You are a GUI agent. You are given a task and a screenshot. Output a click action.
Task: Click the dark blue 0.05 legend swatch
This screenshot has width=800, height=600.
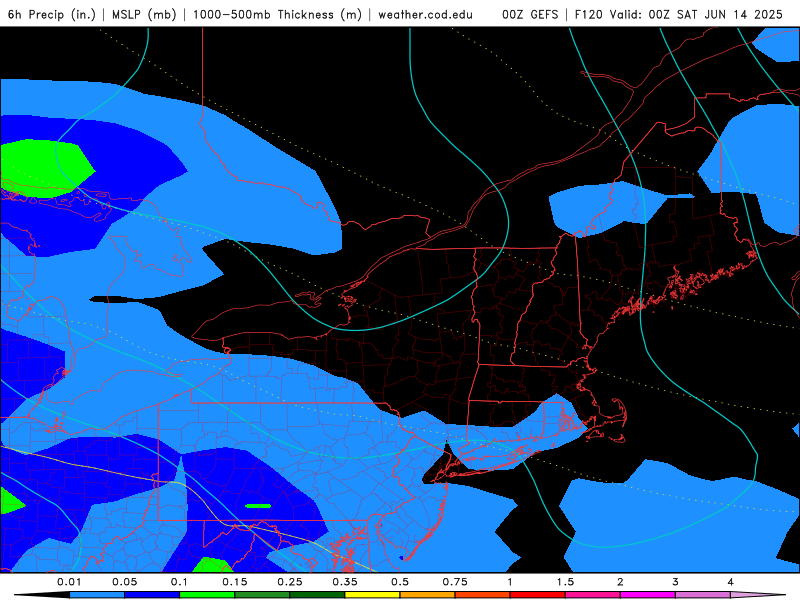[x=152, y=595]
